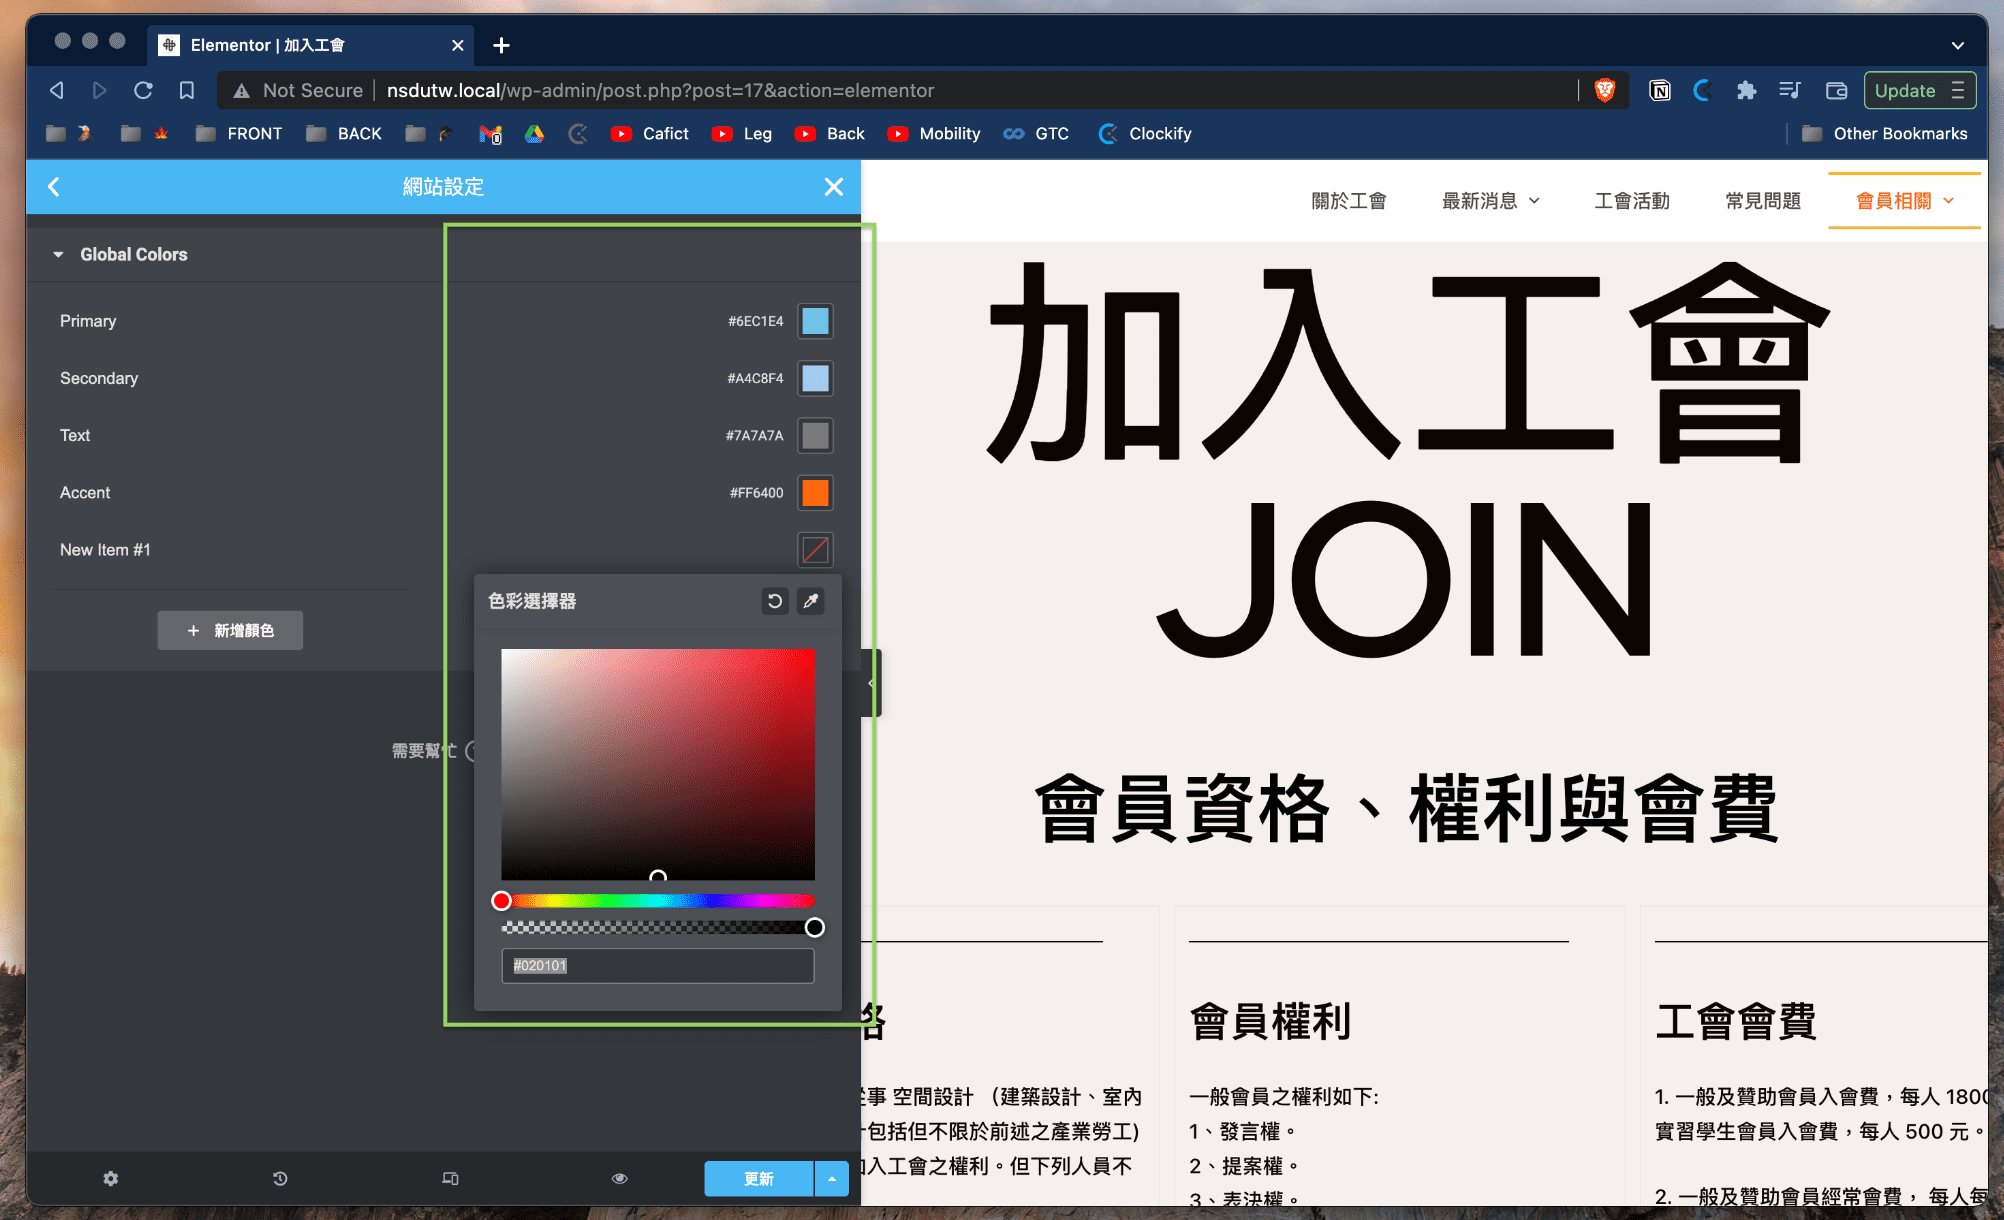
Task: Click the 新增顏色 add color button
Action: tap(230, 630)
